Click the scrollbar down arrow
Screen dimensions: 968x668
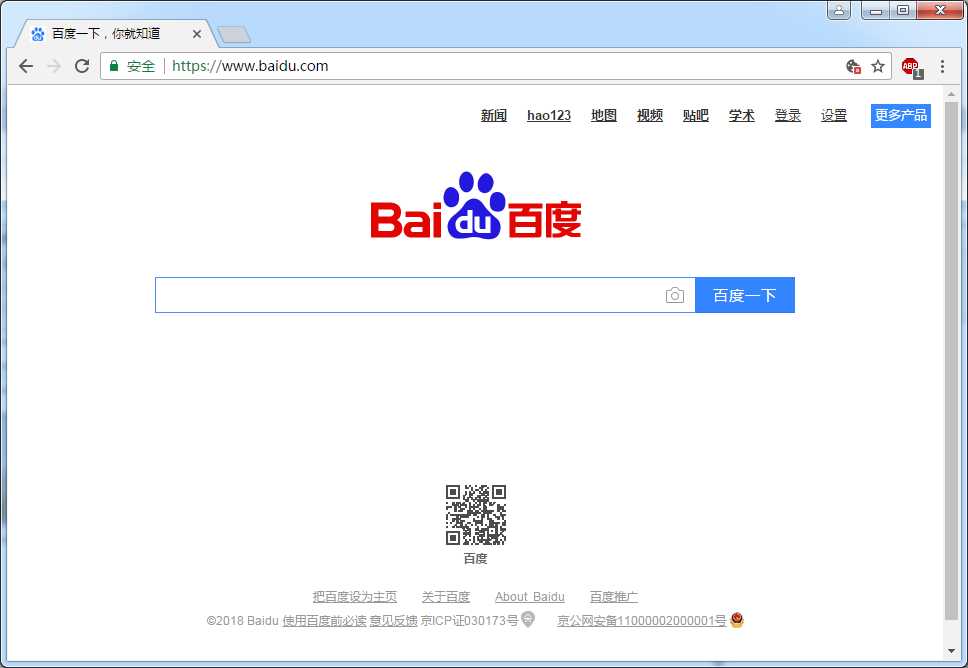click(x=951, y=651)
